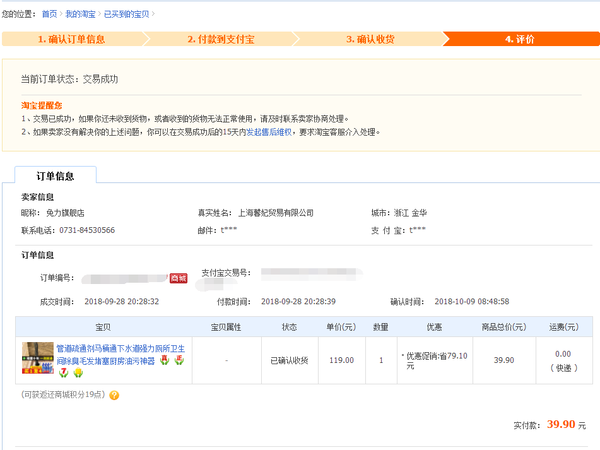Click 成交时间 value 2018-09-28 20:28:32
Image resolution: width=600 pixels, height=450 pixels.
click(x=122, y=302)
